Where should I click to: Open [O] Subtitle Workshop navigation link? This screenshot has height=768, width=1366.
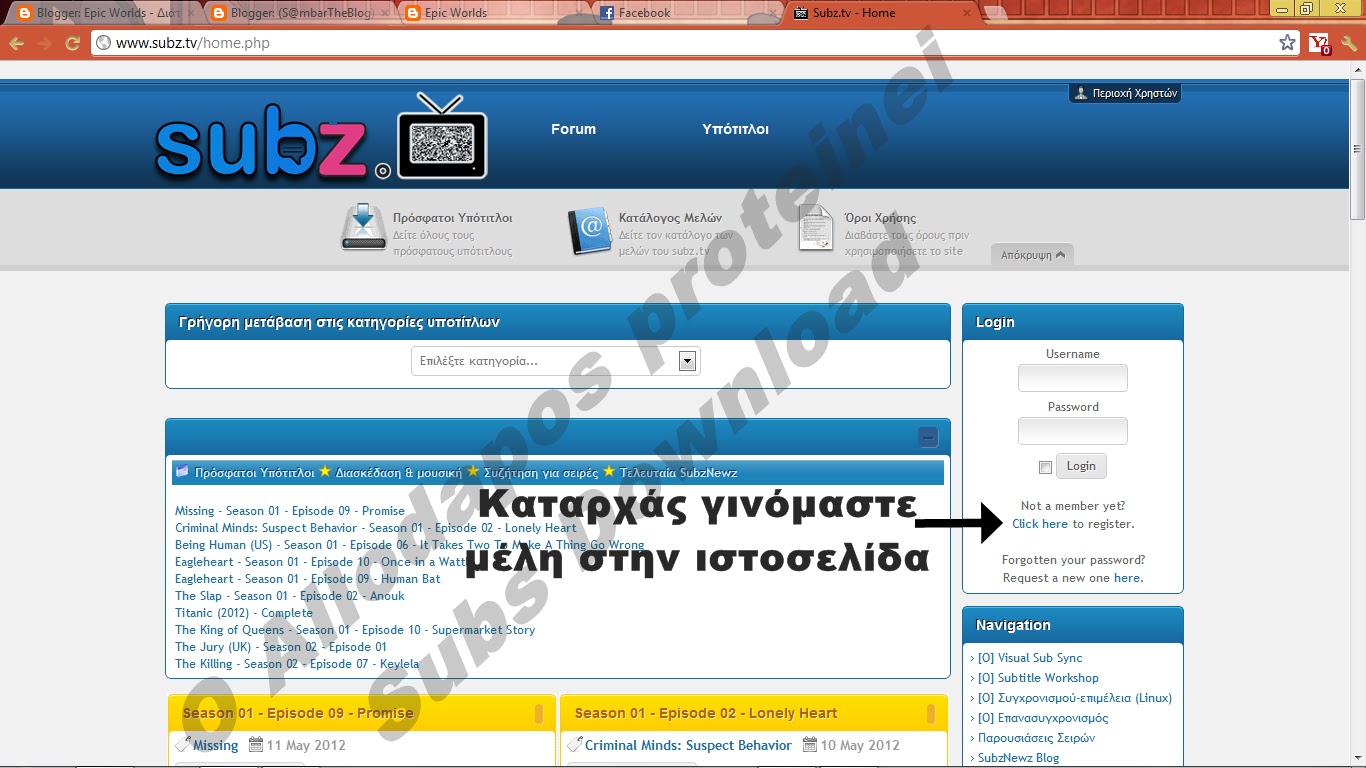click(x=1038, y=678)
